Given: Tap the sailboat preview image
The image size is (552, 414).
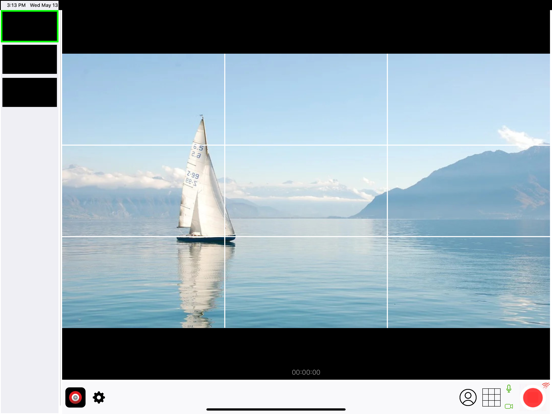Looking at the screenshot, I should coord(306,191).
